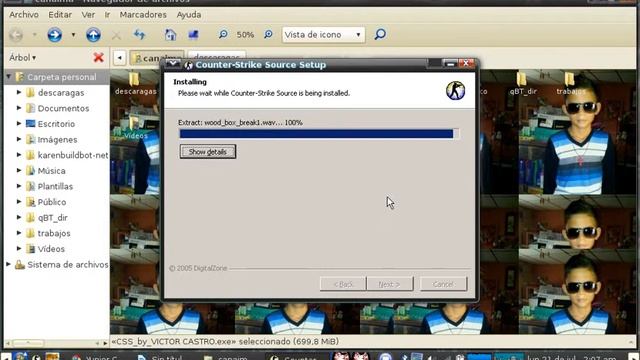Open the Computer location icon
The image size is (640, 360).
click(193, 35)
